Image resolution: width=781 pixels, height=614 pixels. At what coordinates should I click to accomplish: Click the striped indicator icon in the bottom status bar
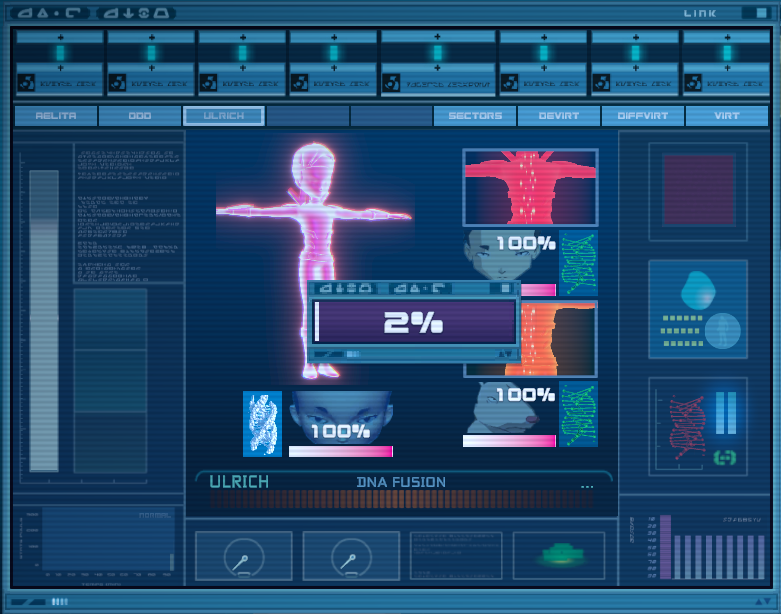point(60,602)
